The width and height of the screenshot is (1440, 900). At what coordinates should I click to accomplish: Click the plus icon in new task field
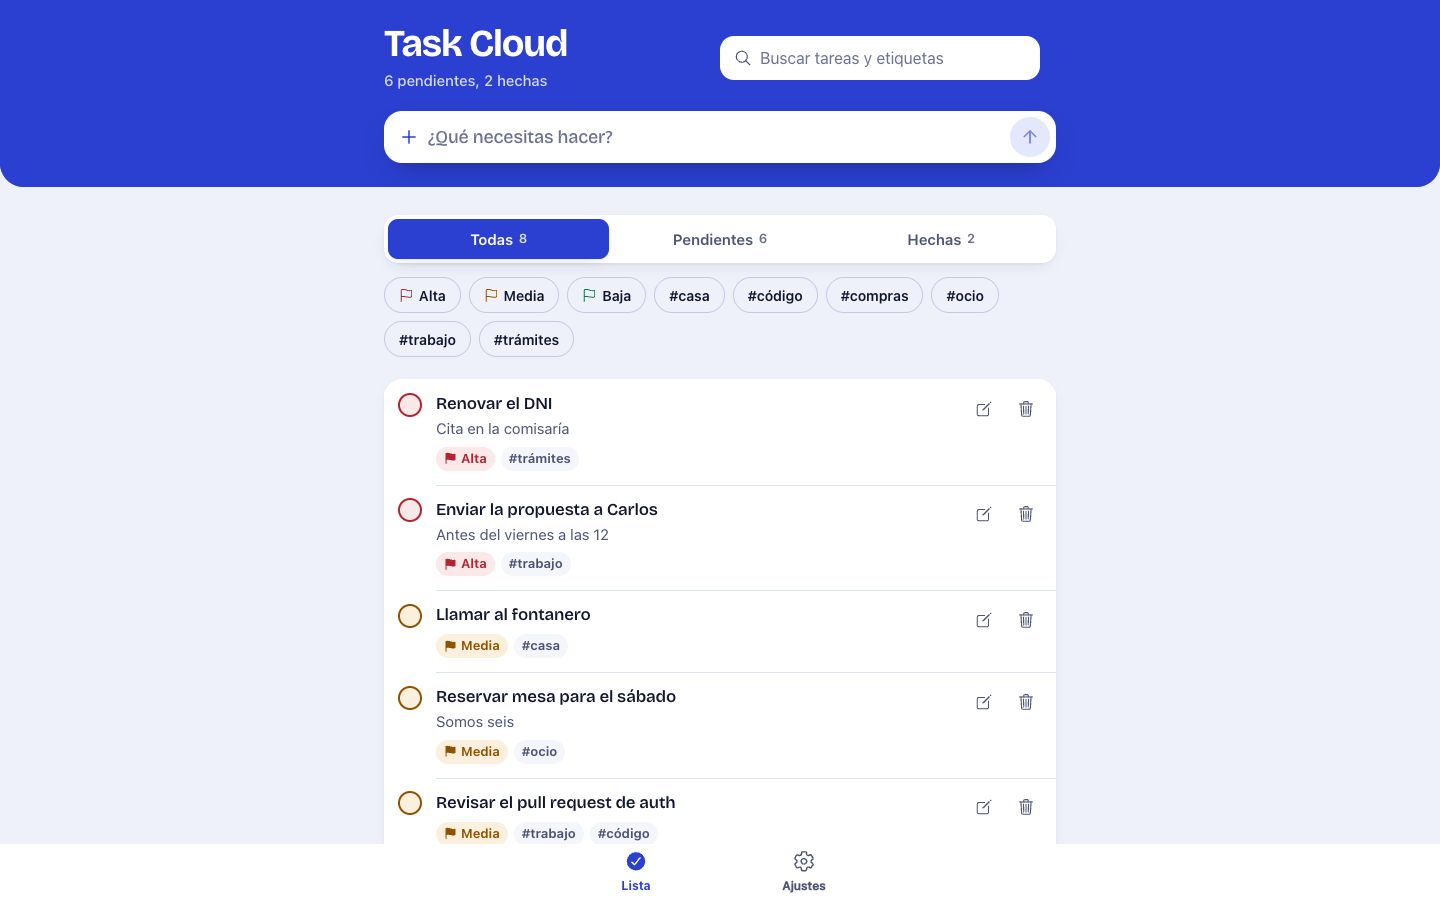pyautogui.click(x=409, y=137)
